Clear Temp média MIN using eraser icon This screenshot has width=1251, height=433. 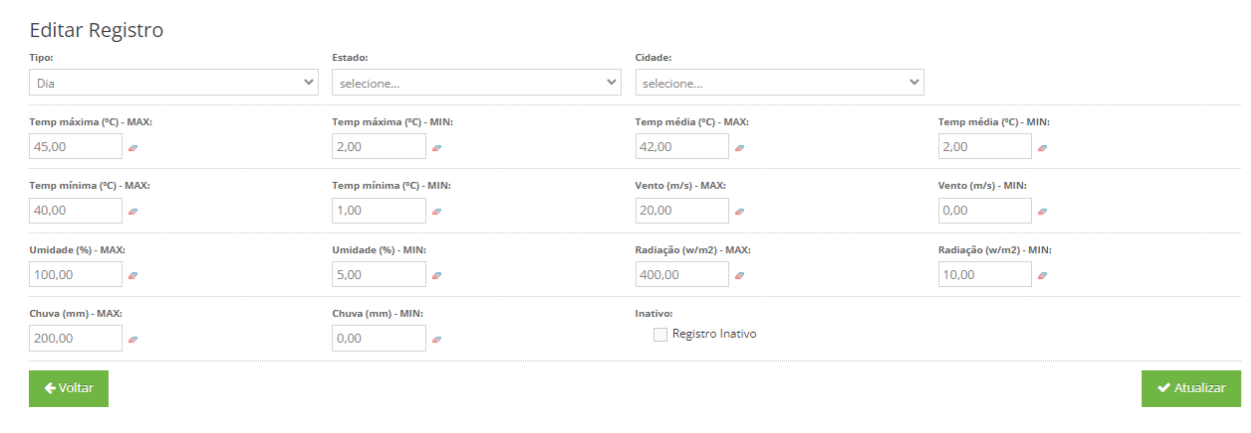[1042, 147]
